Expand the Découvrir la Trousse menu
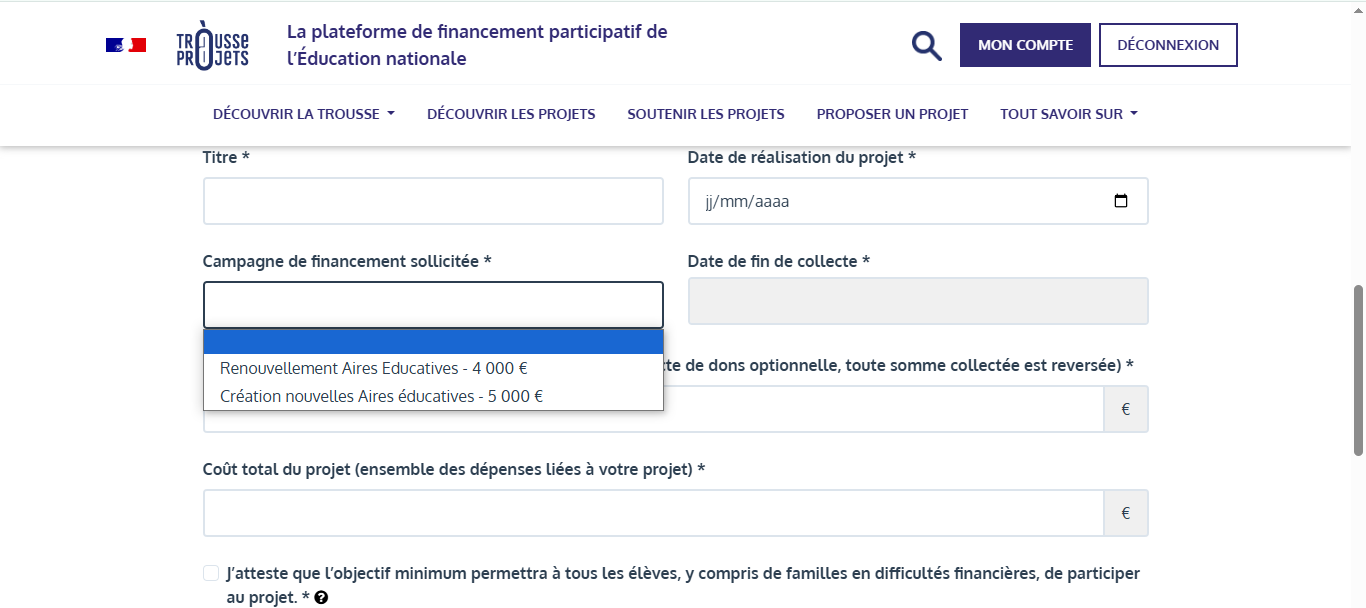 pyautogui.click(x=304, y=114)
